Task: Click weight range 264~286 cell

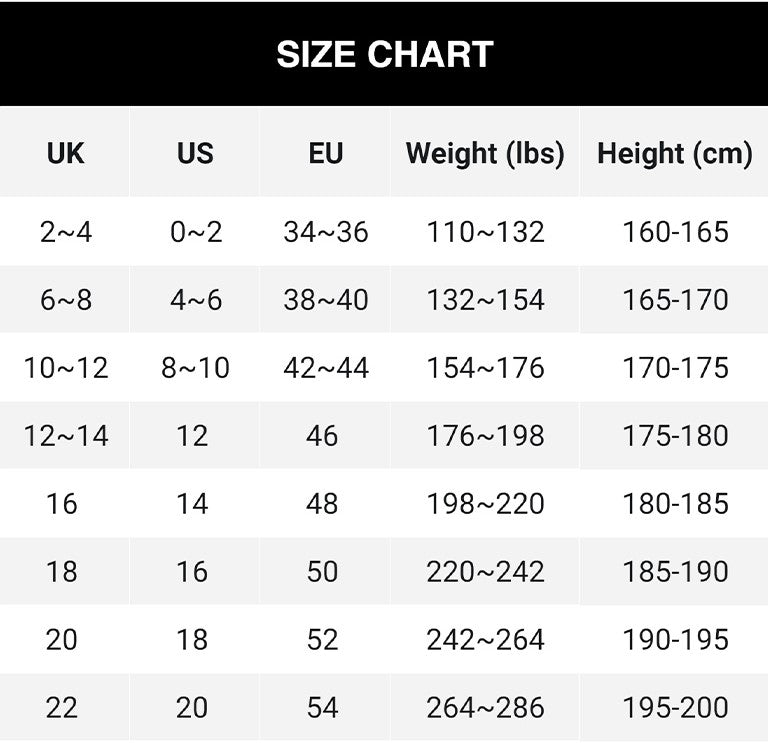Action: coord(486,708)
